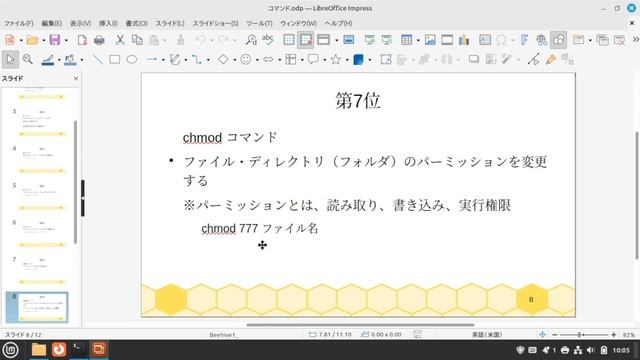
Task: Run the spelling check icon
Action: click(x=268, y=40)
